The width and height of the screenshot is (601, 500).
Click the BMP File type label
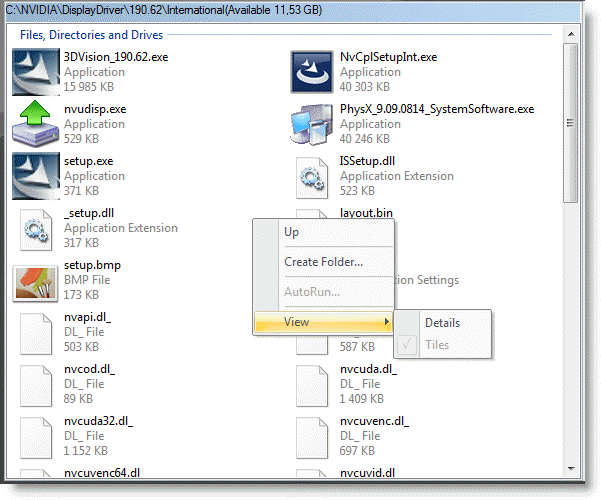click(87, 280)
